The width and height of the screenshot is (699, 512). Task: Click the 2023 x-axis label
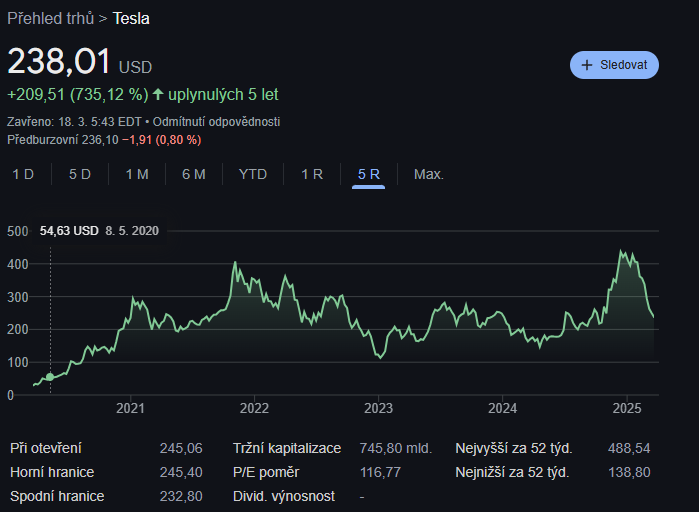point(378,408)
